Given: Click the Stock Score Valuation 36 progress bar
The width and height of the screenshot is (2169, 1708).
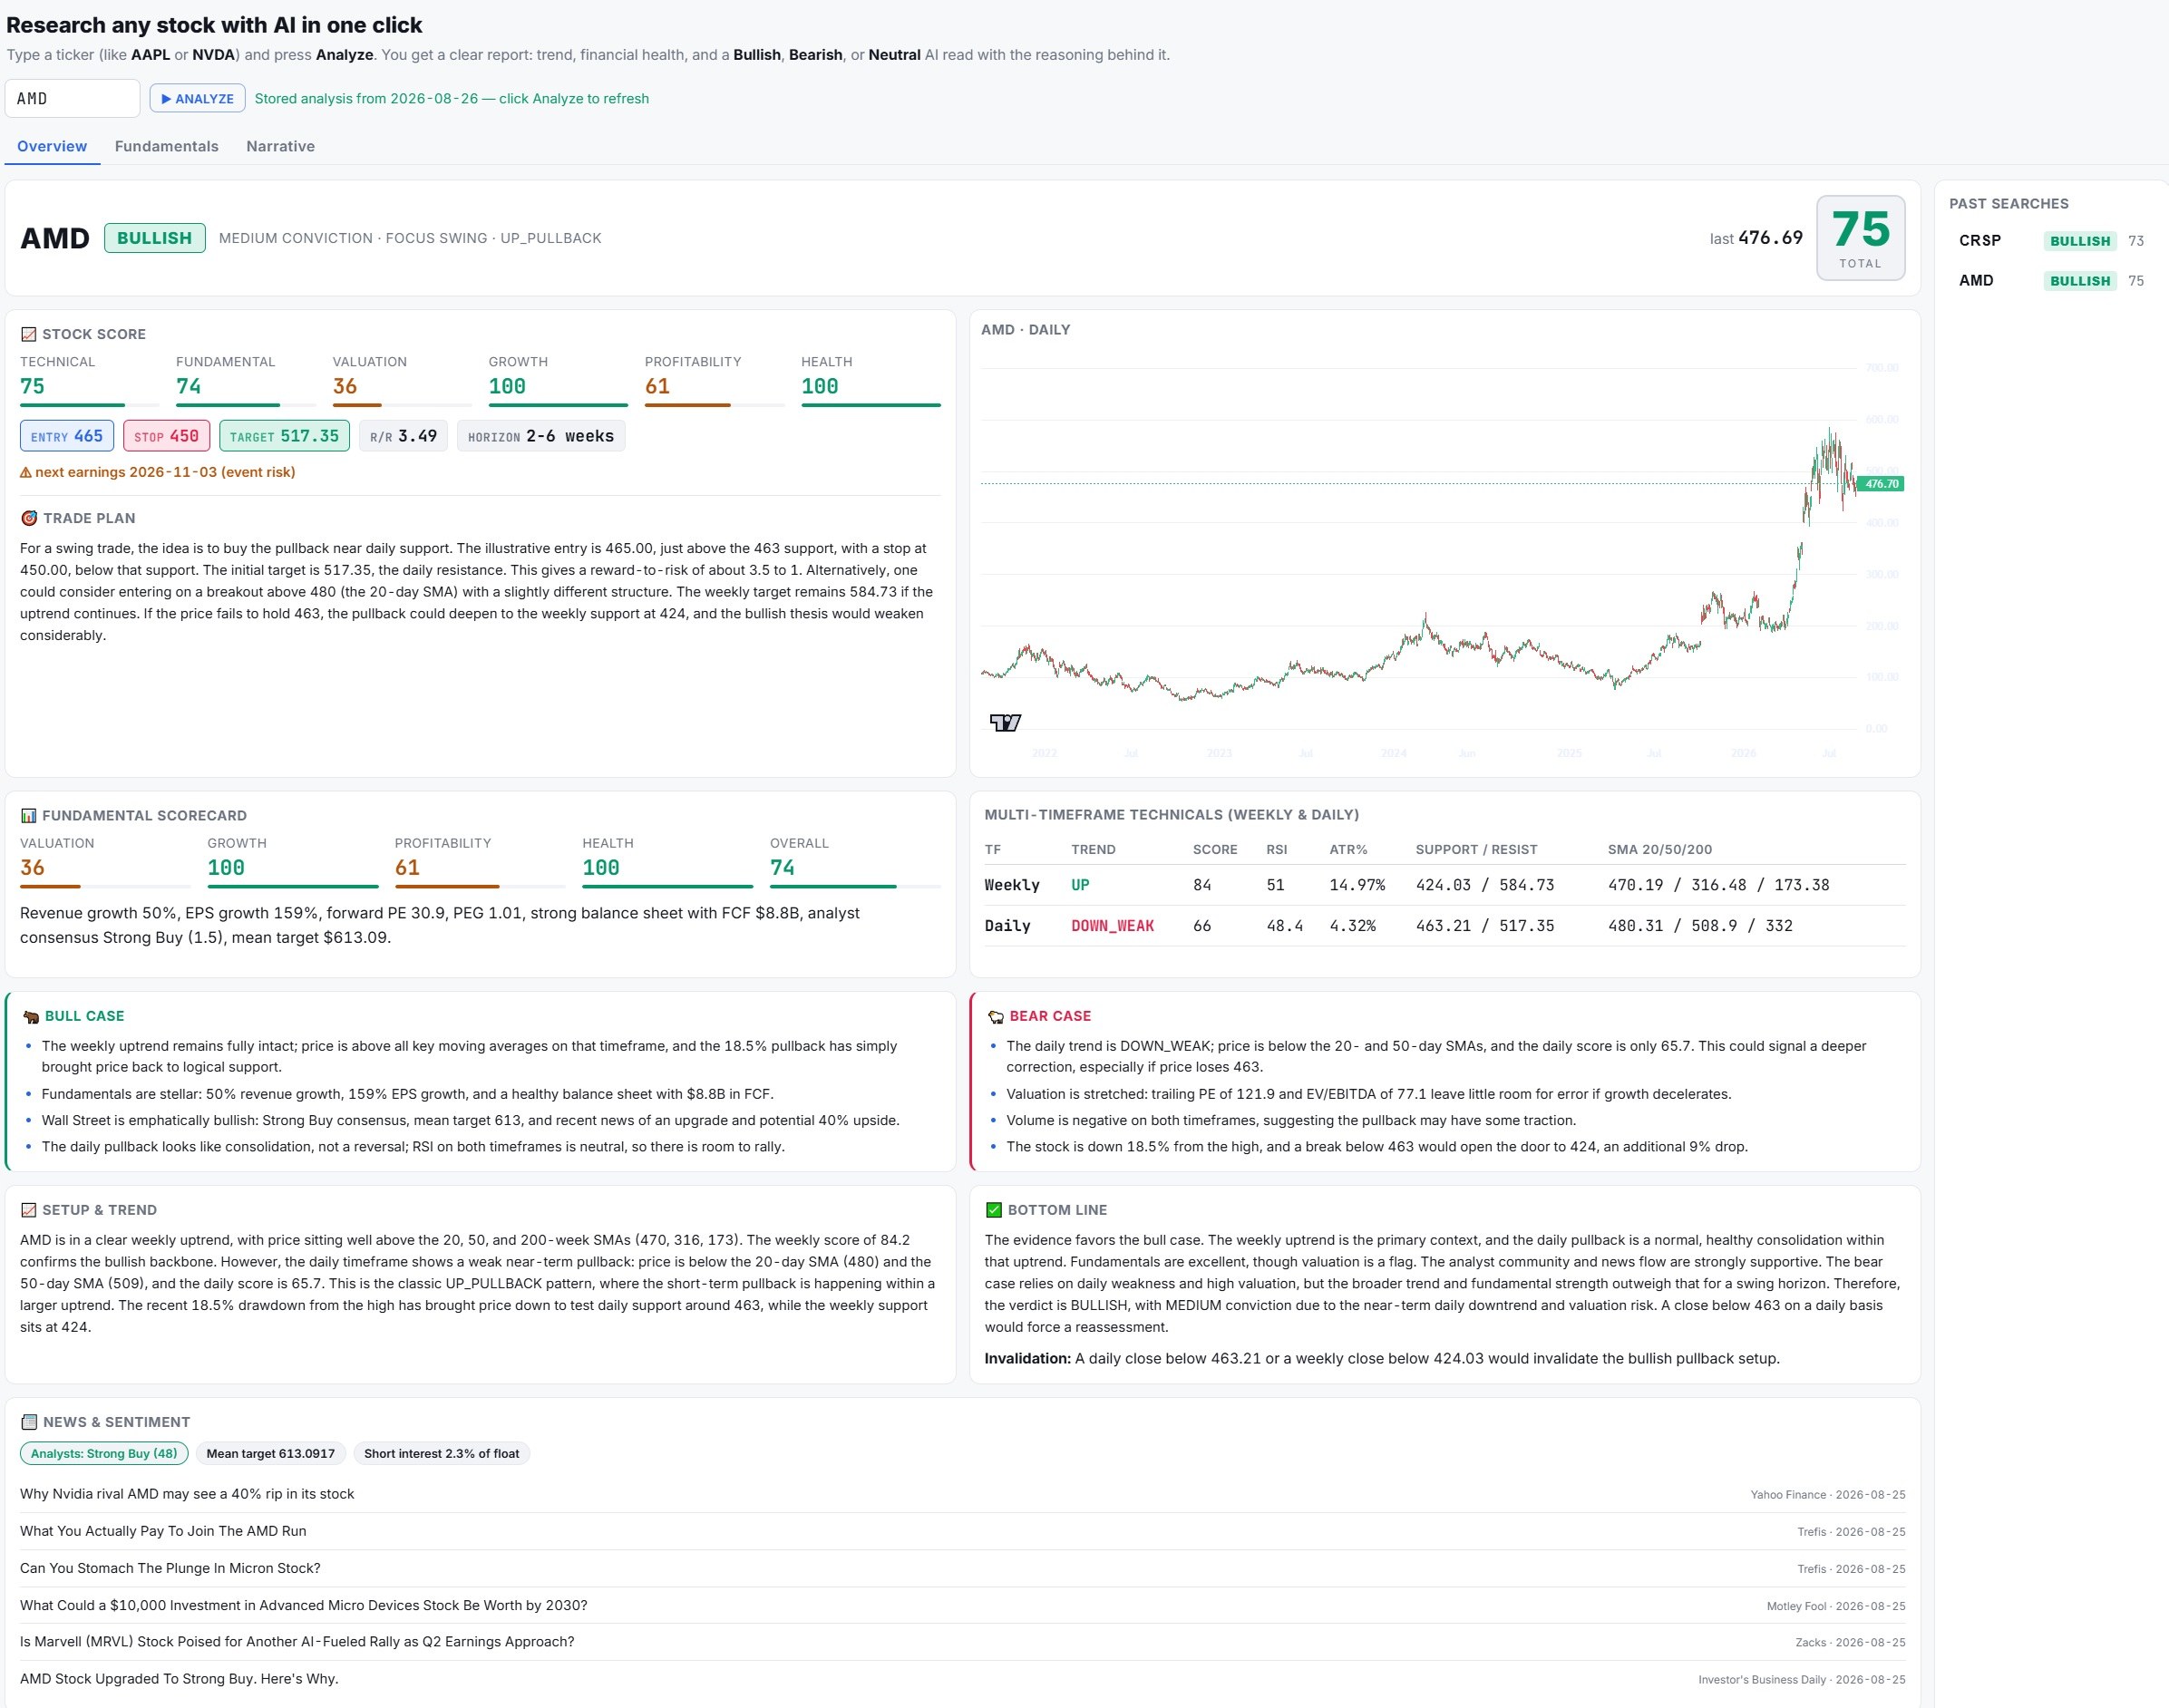Looking at the screenshot, I should [x=402, y=405].
